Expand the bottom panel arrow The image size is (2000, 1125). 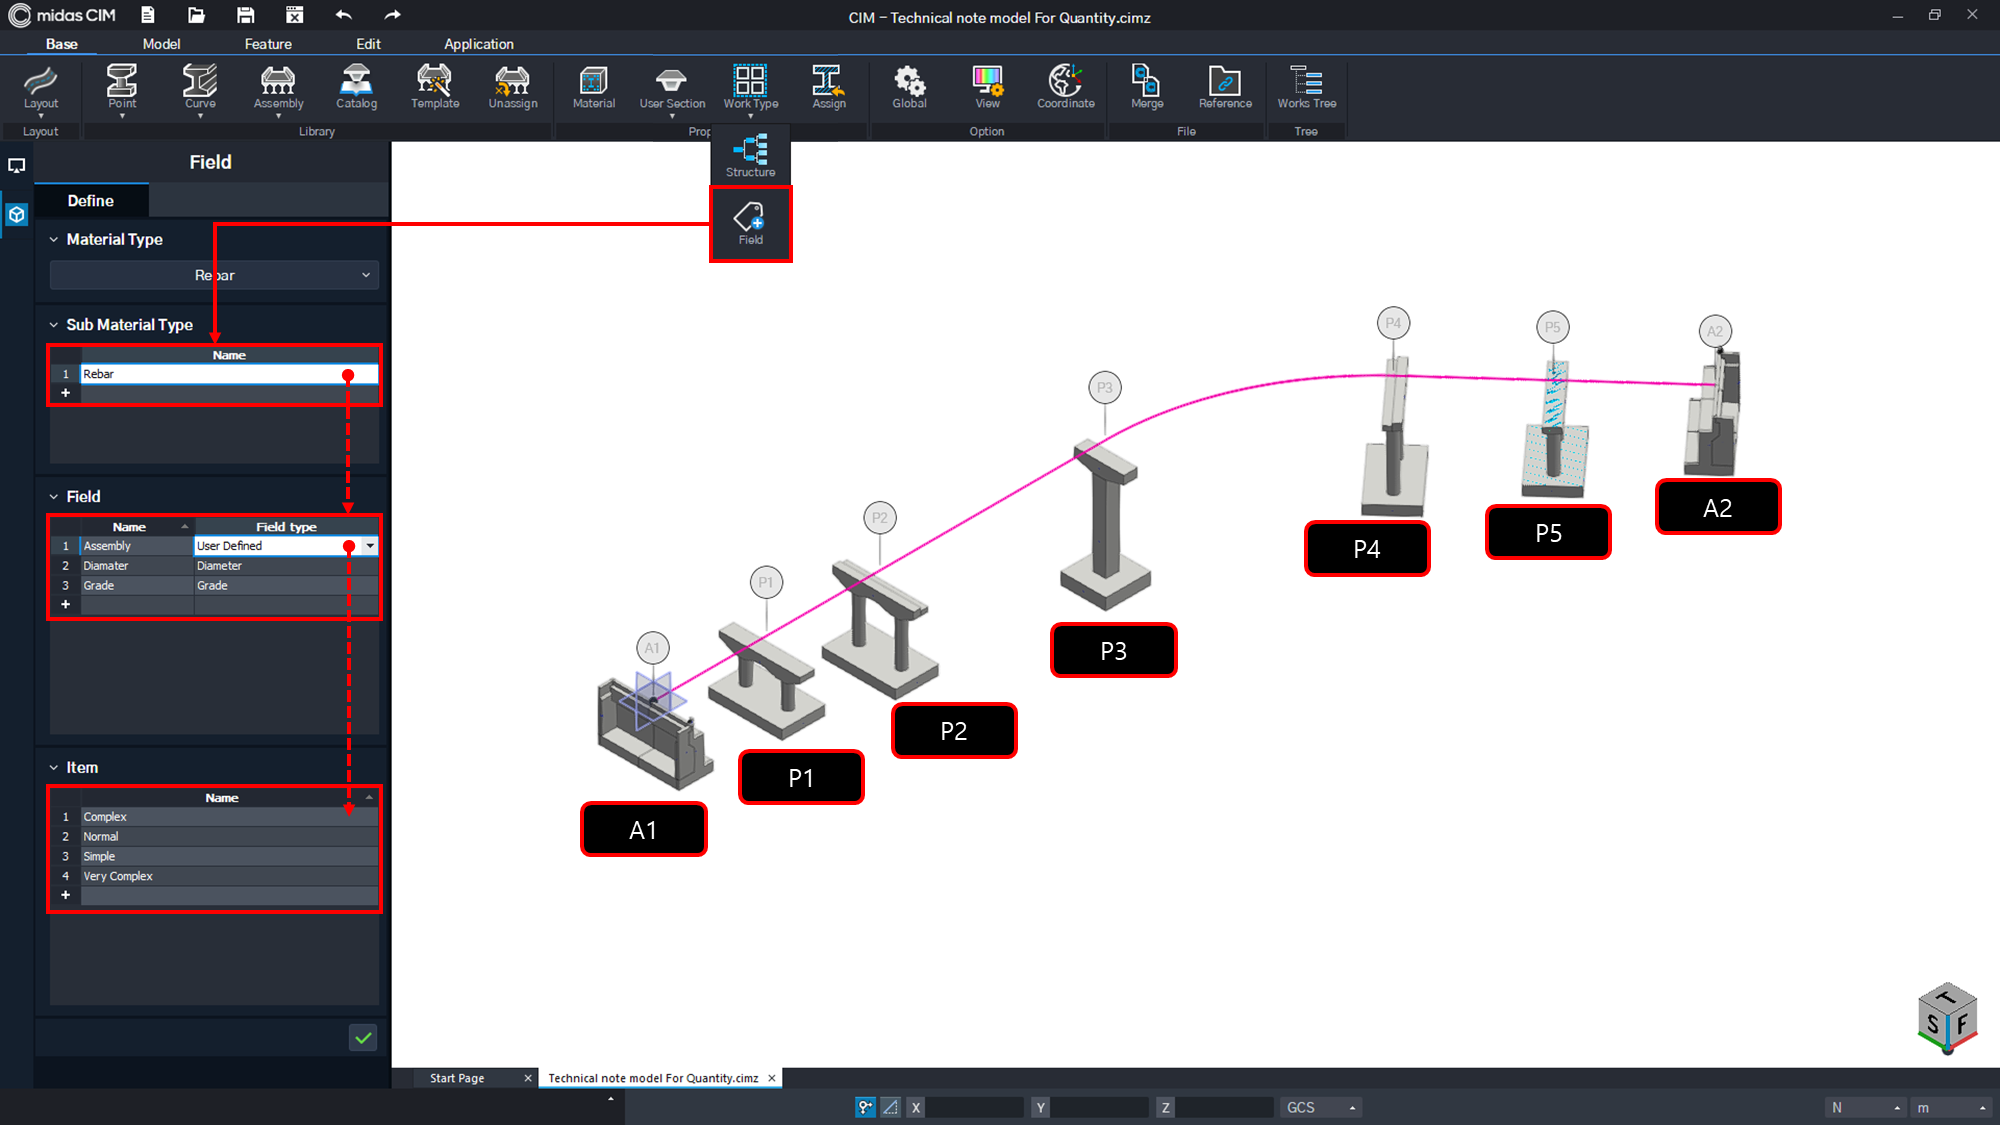(x=611, y=1099)
